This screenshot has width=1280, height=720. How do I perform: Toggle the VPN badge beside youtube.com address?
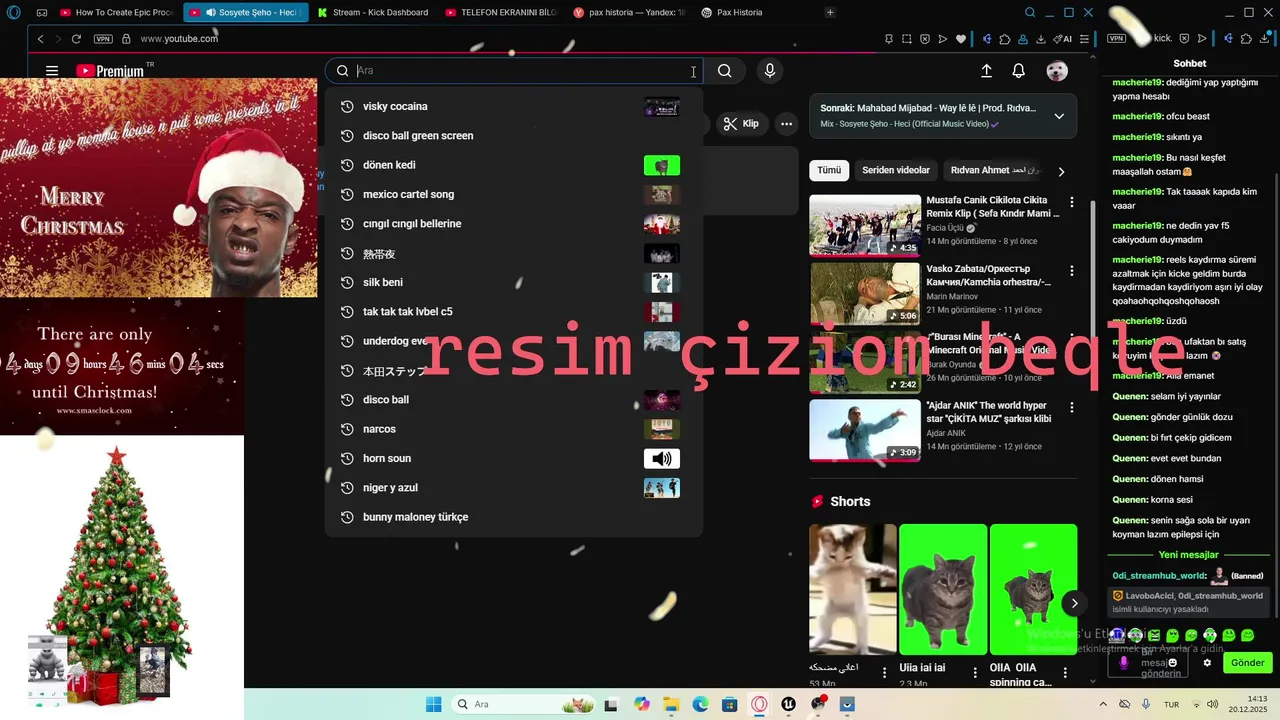(103, 39)
